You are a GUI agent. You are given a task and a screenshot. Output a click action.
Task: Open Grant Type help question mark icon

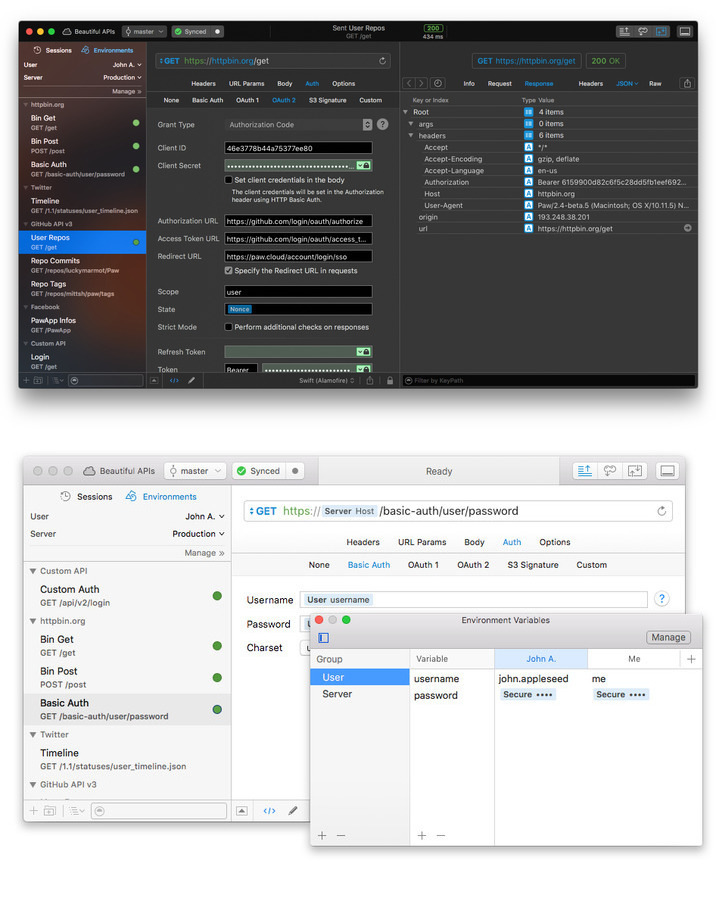[382, 124]
